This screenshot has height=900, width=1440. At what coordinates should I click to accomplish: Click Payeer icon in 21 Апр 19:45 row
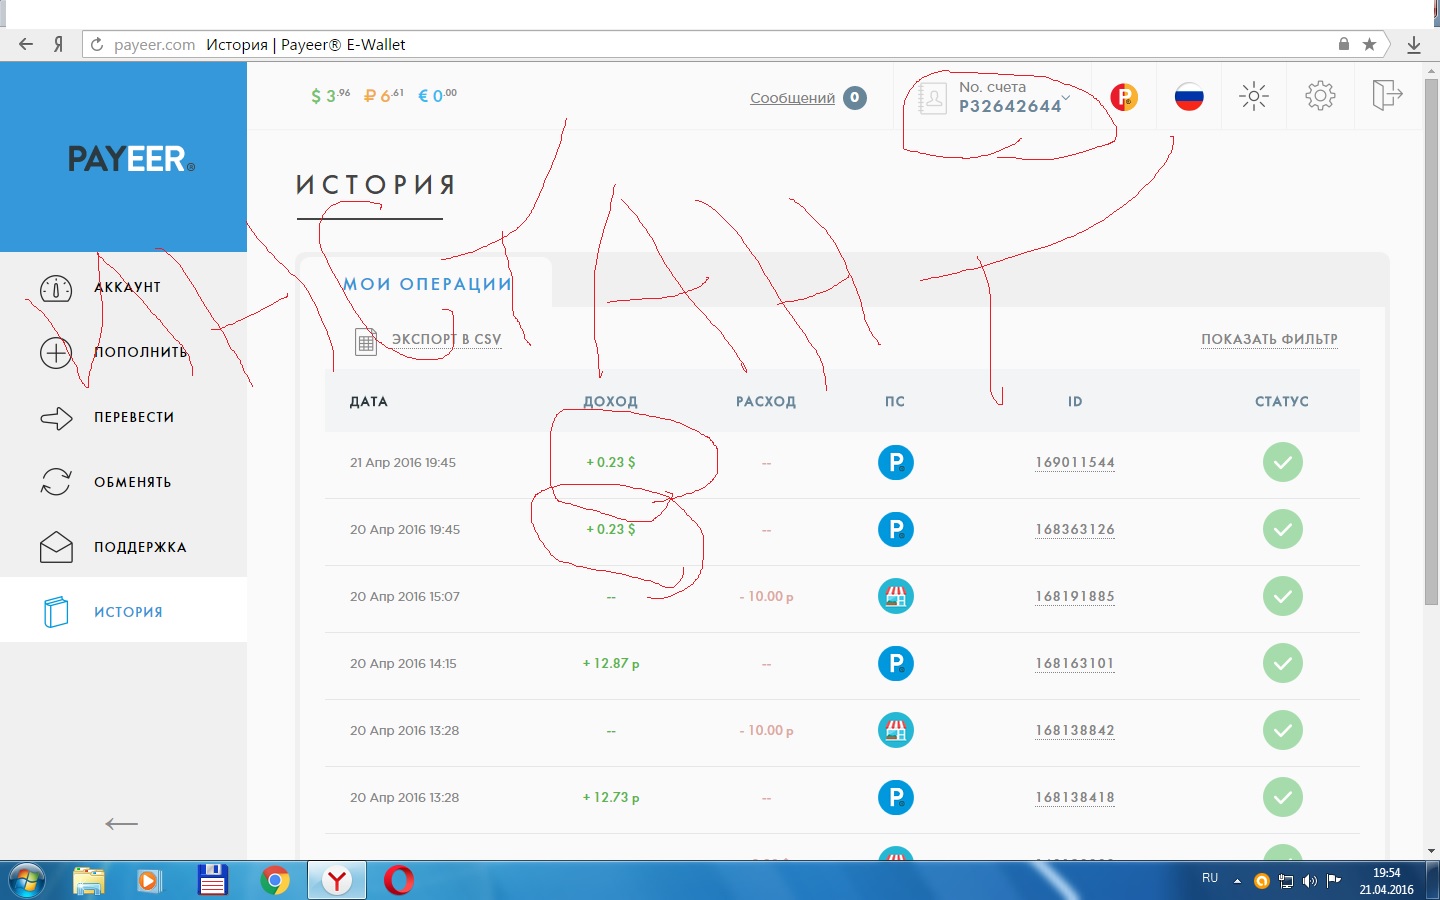coord(896,462)
